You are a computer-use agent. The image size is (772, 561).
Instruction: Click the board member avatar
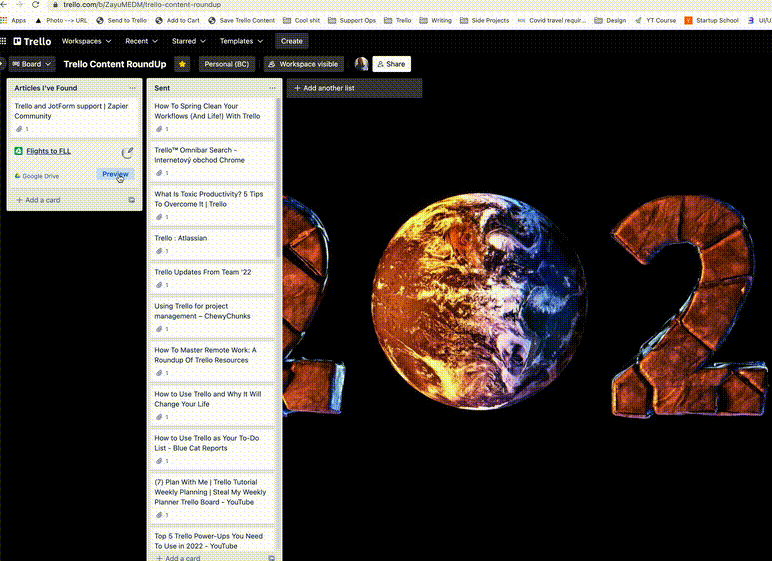[x=361, y=64]
